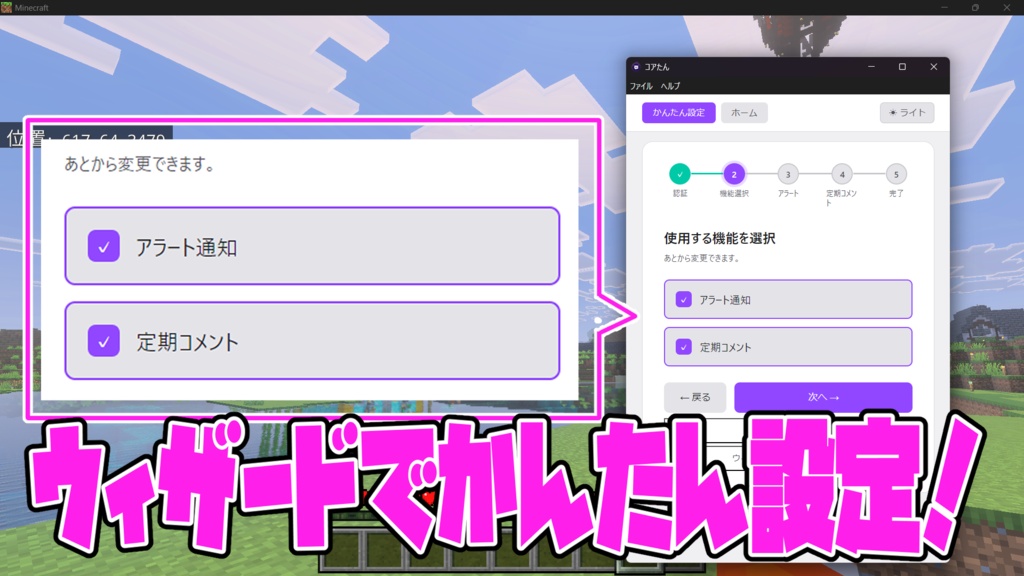Select wizard step 2 機能選択 circle
The width and height of the screenshot is (1024, 576).
click(x=734, y=174)
